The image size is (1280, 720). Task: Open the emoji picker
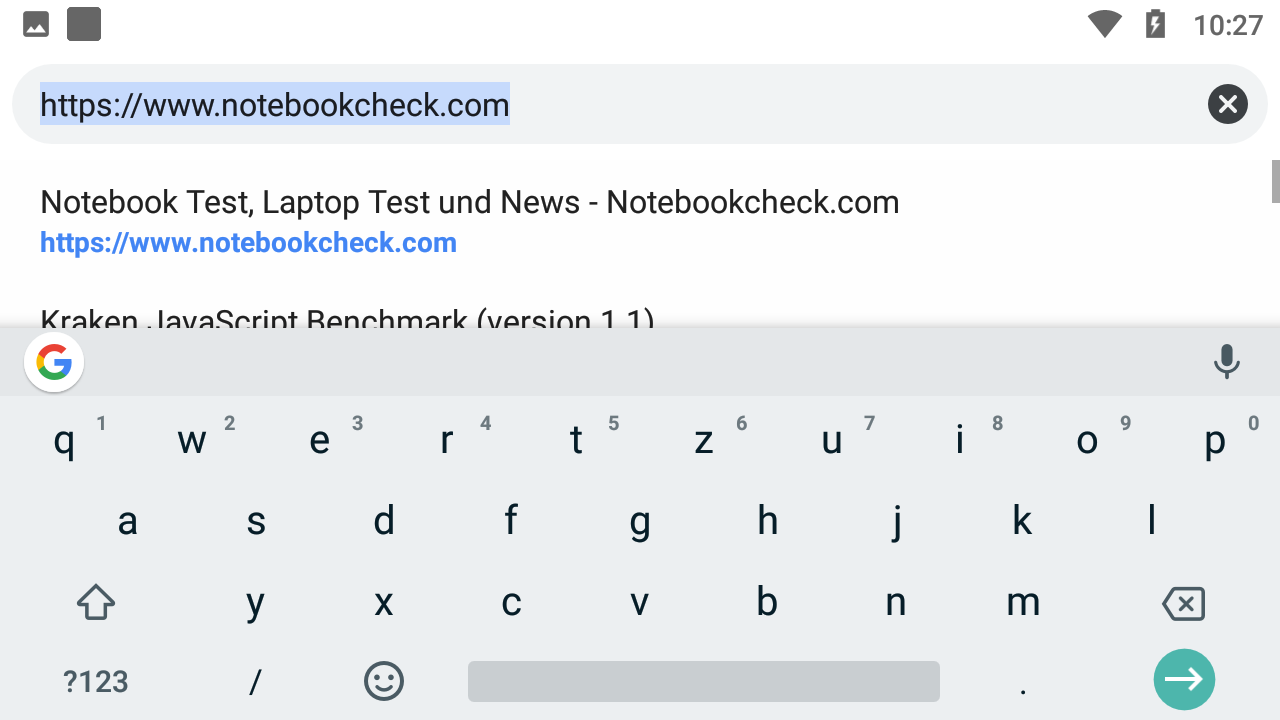pyautogui.click(x=383, y=681)
